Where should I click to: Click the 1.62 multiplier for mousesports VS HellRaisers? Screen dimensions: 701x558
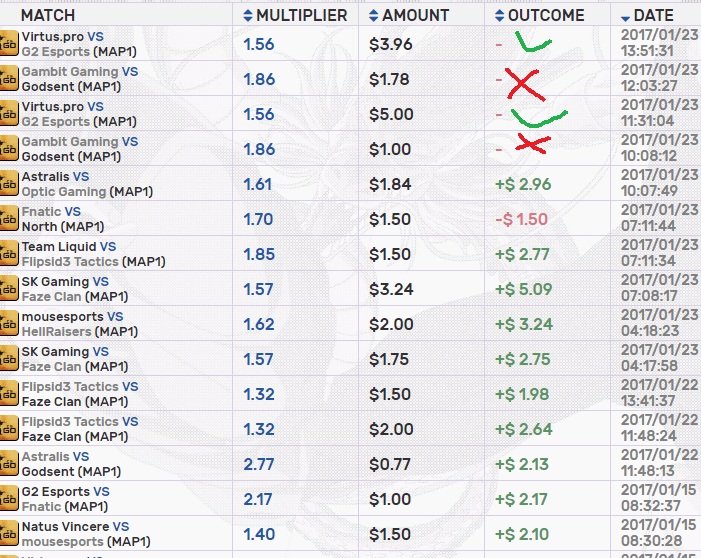(x=258, y=324)
